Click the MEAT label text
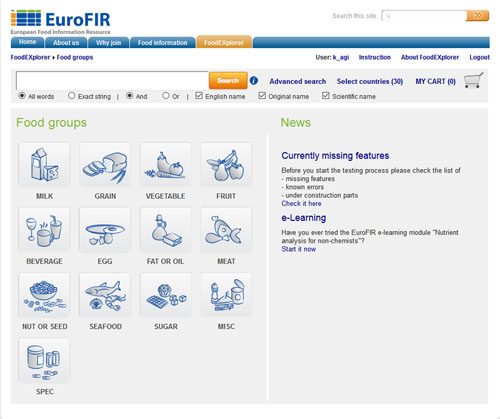Screen dimensions: 500x419 (226, 261)
